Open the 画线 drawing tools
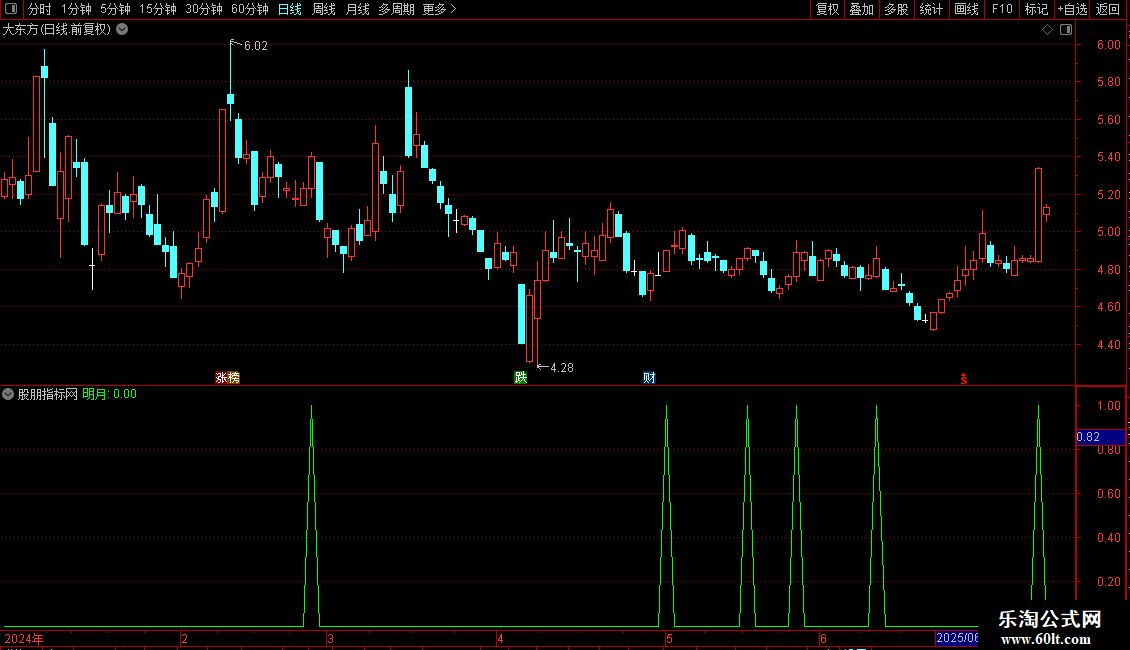This screenshot has height=650, width=1130. (x=966, y=9)
